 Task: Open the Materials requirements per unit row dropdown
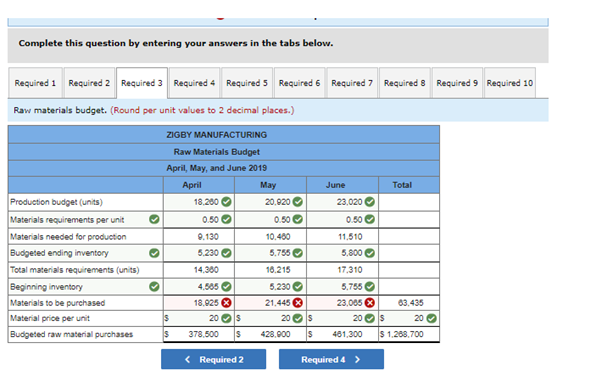click(86, 219)
